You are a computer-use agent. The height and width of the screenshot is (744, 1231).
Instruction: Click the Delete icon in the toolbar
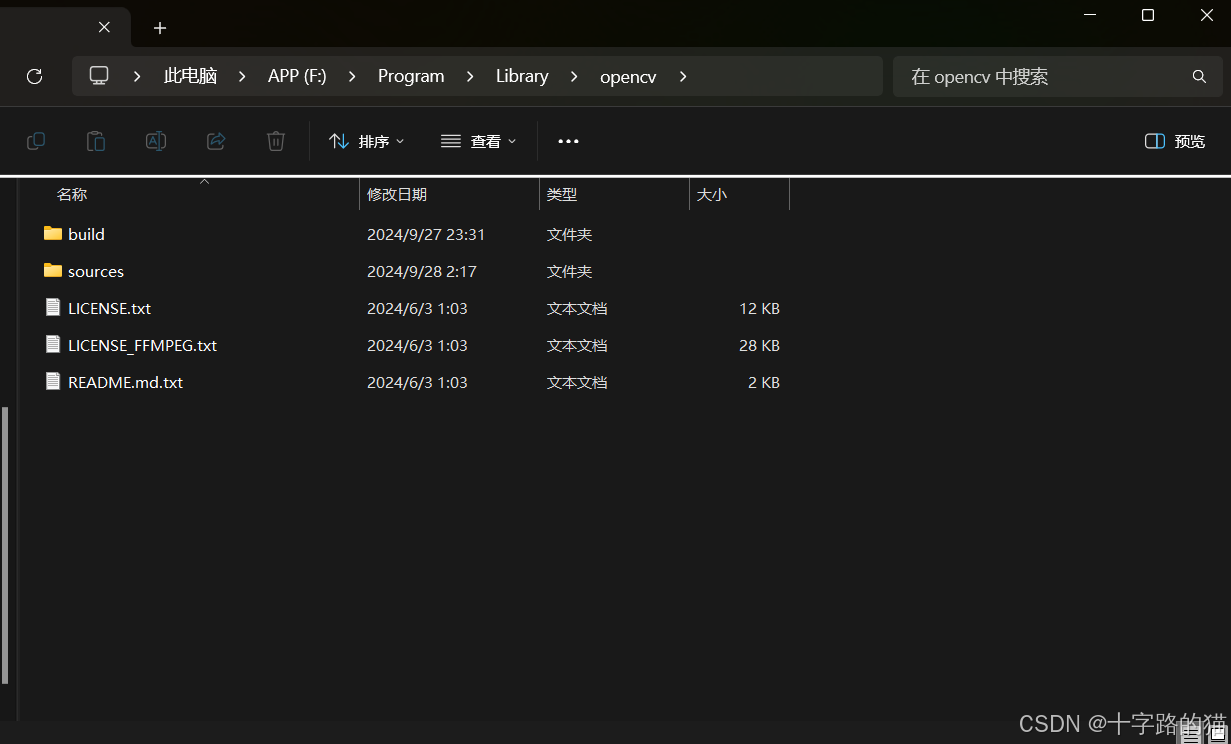click(276, 141)
